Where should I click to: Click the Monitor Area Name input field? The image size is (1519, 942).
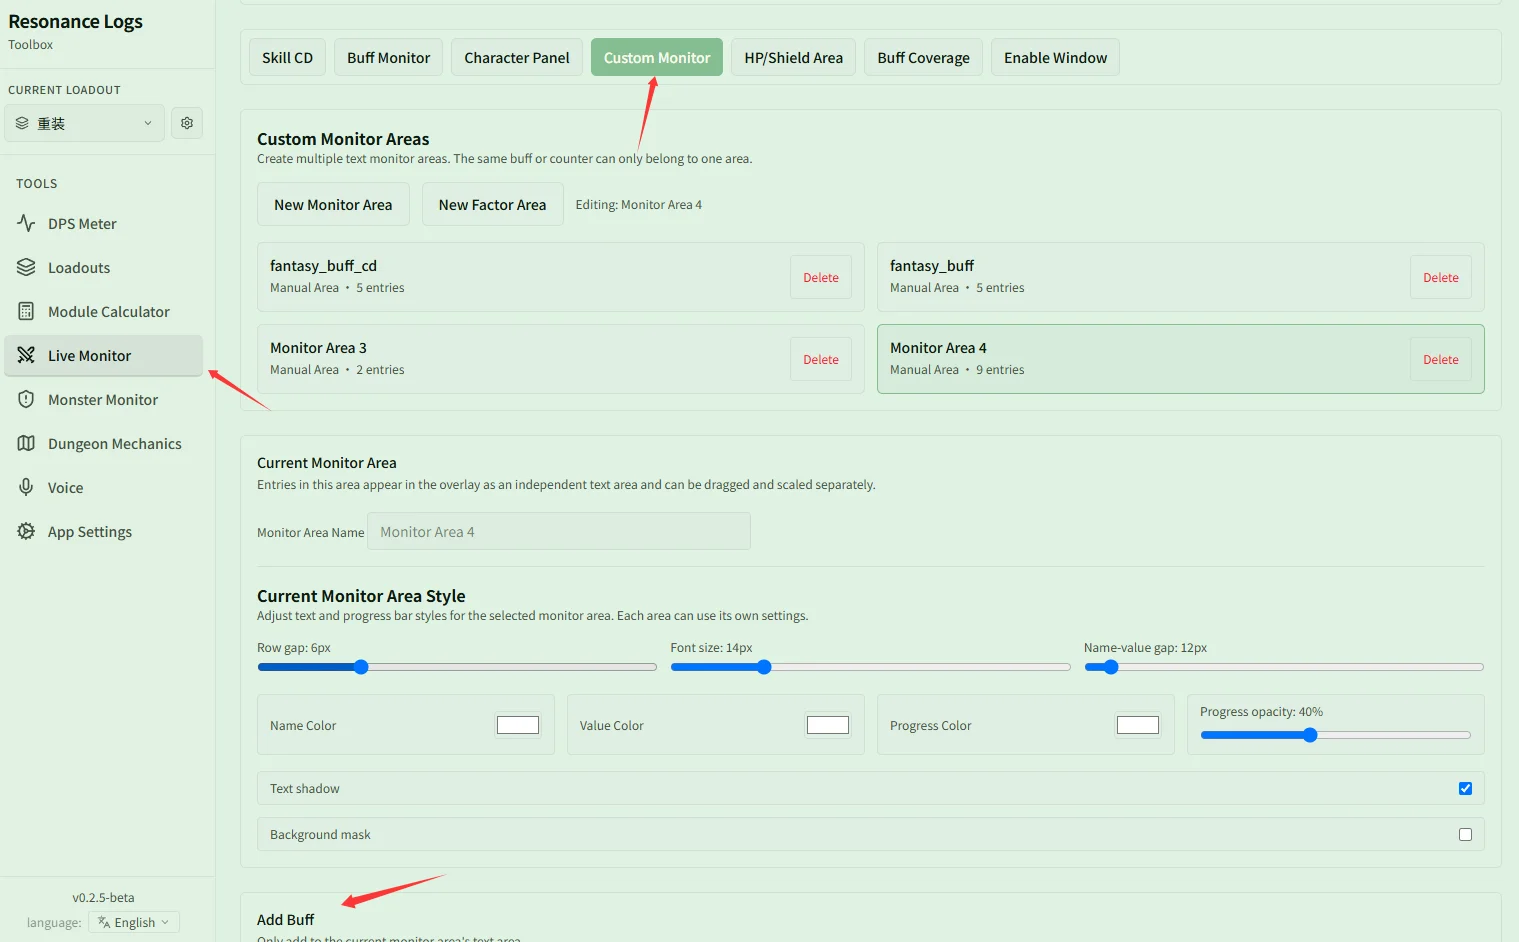pyautogui.click(x=559, y=531)
